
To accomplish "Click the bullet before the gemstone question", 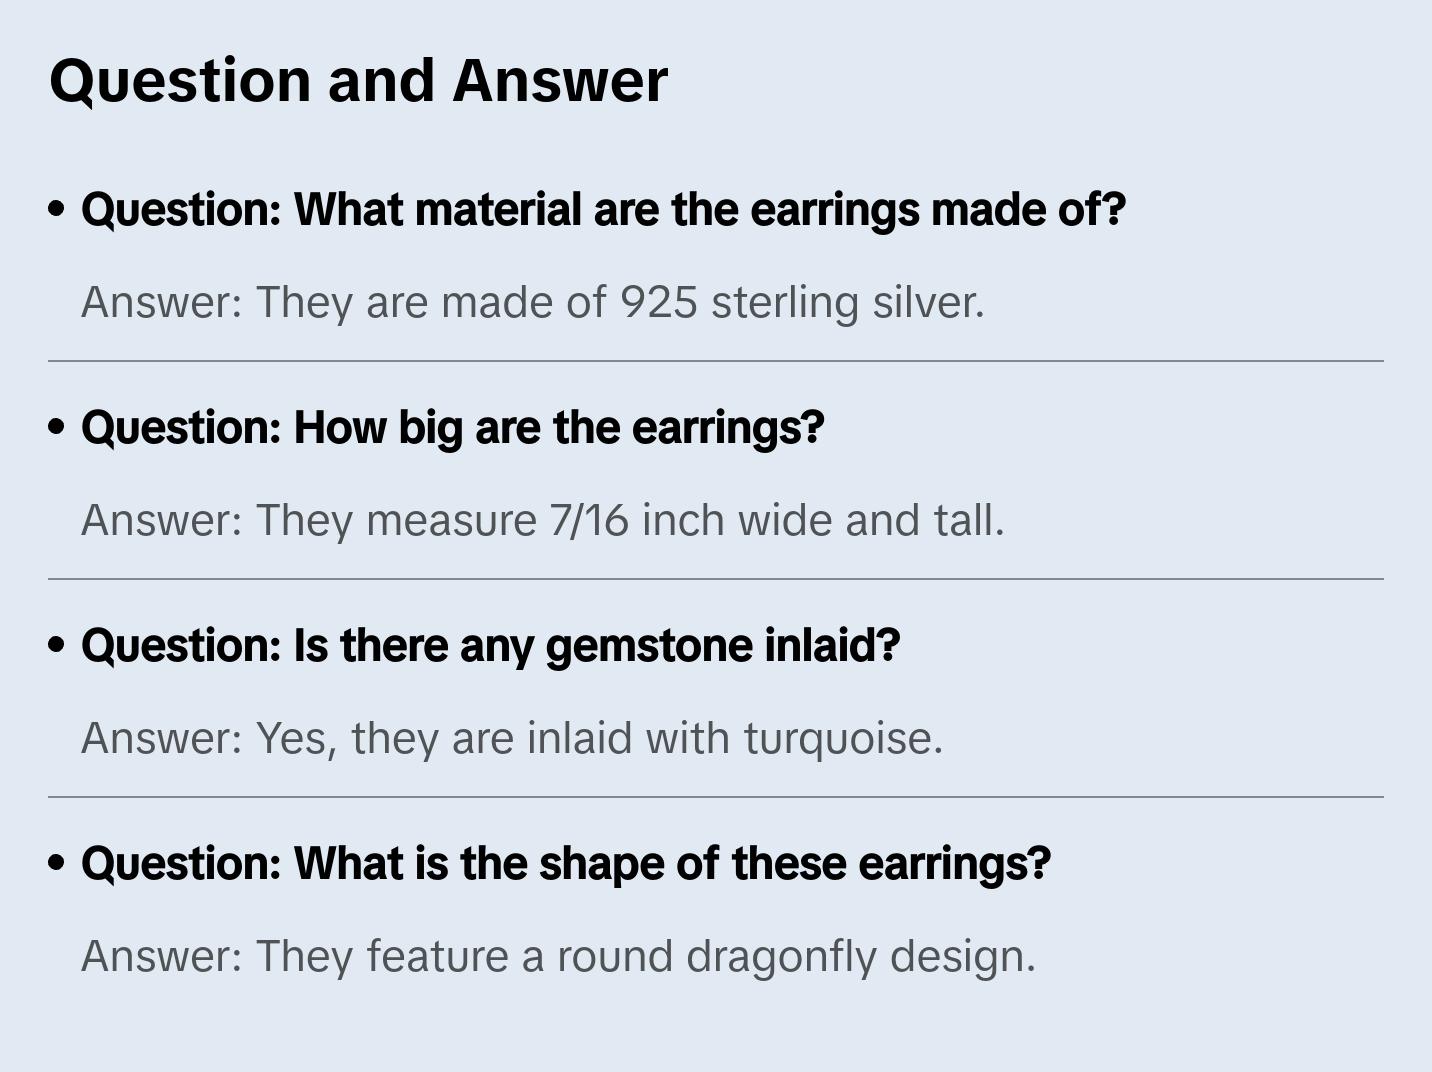I will click(x=57, y=646).
